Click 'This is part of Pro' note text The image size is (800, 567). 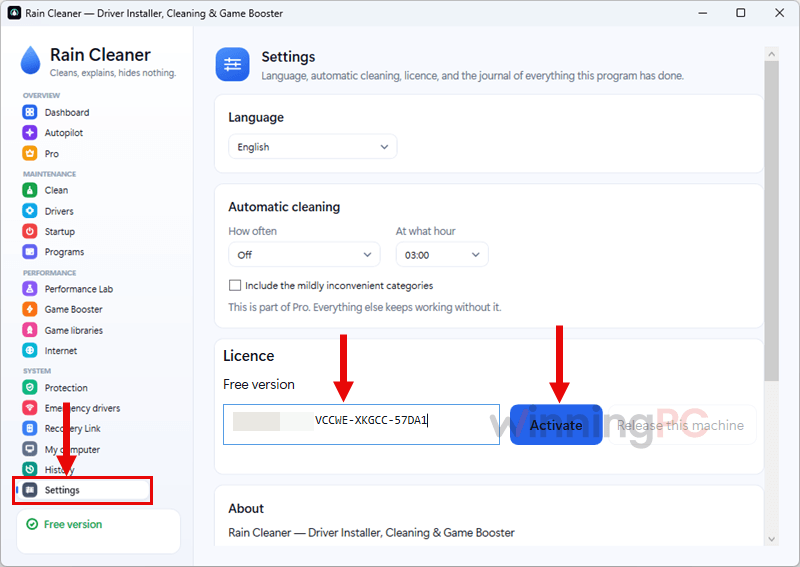click(x=365, y=307)
